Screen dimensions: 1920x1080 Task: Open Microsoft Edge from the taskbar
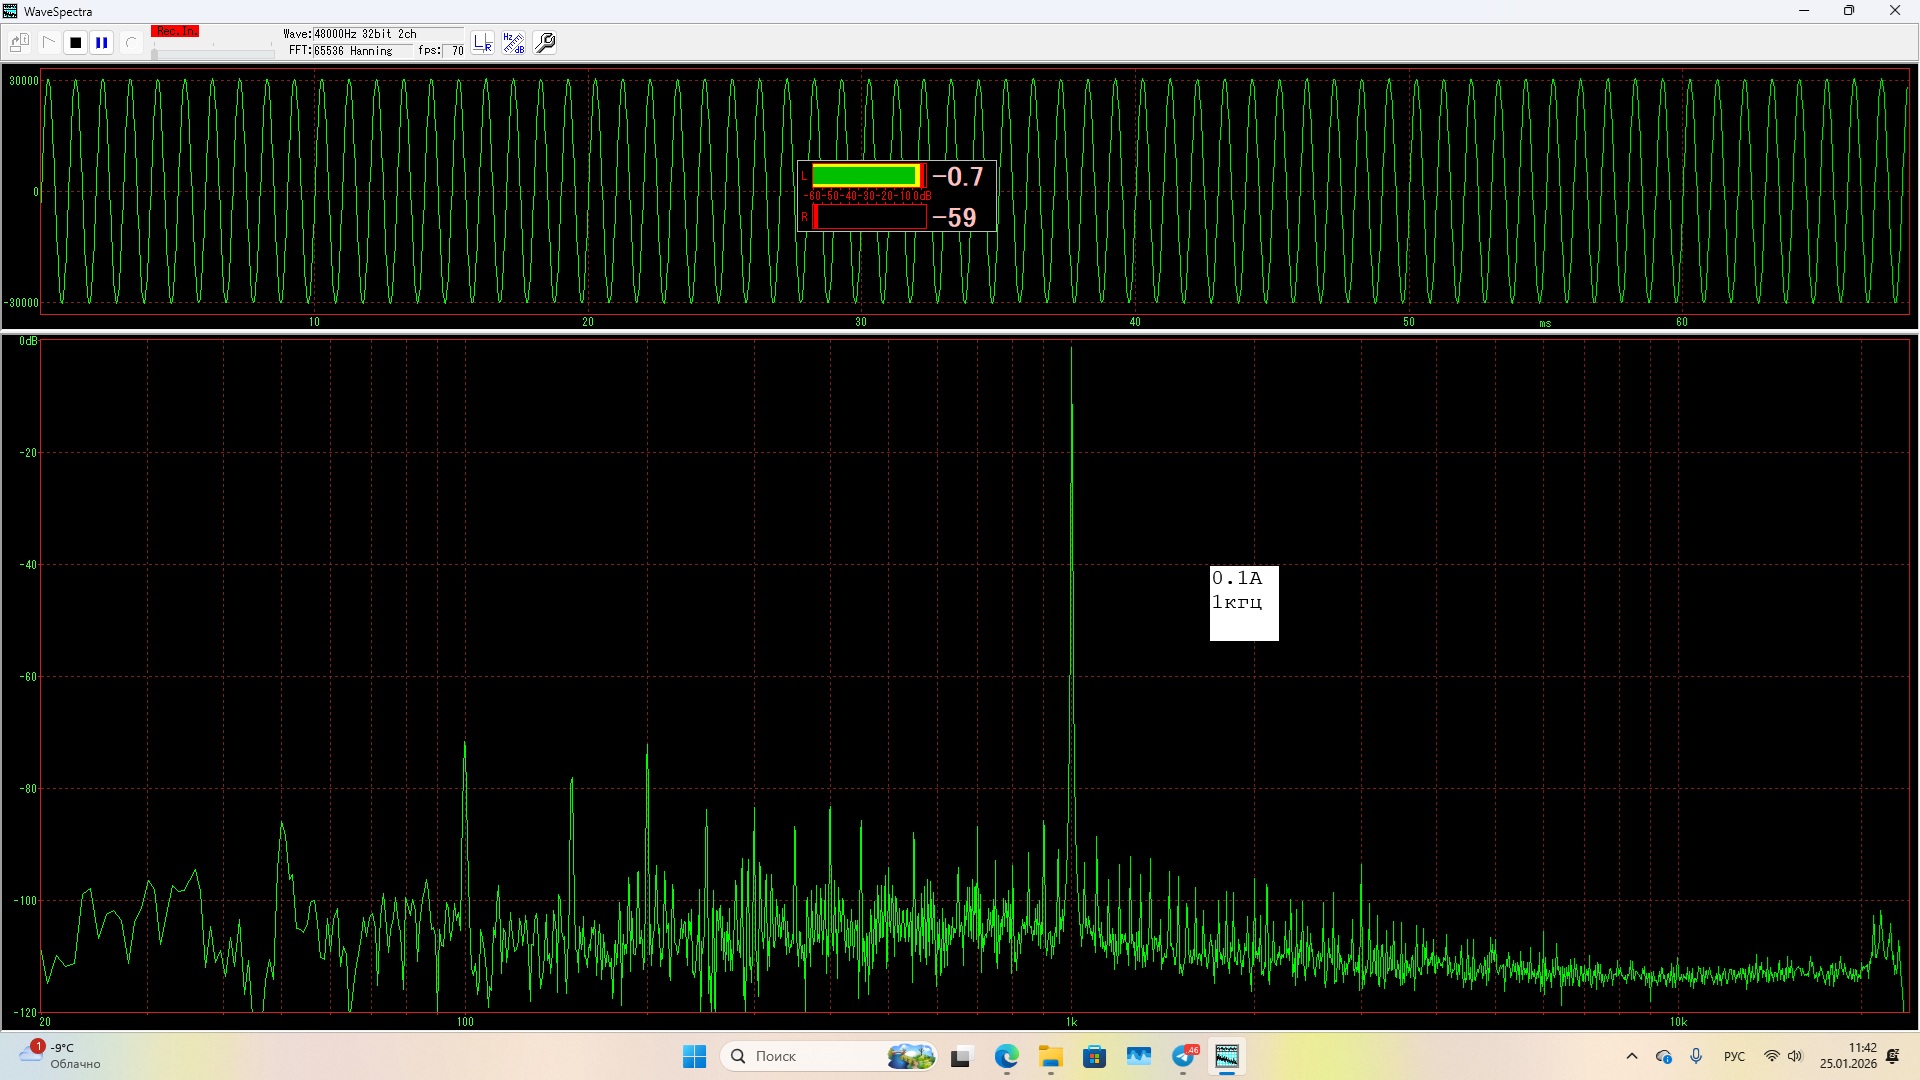(x=1006, y=1056)
